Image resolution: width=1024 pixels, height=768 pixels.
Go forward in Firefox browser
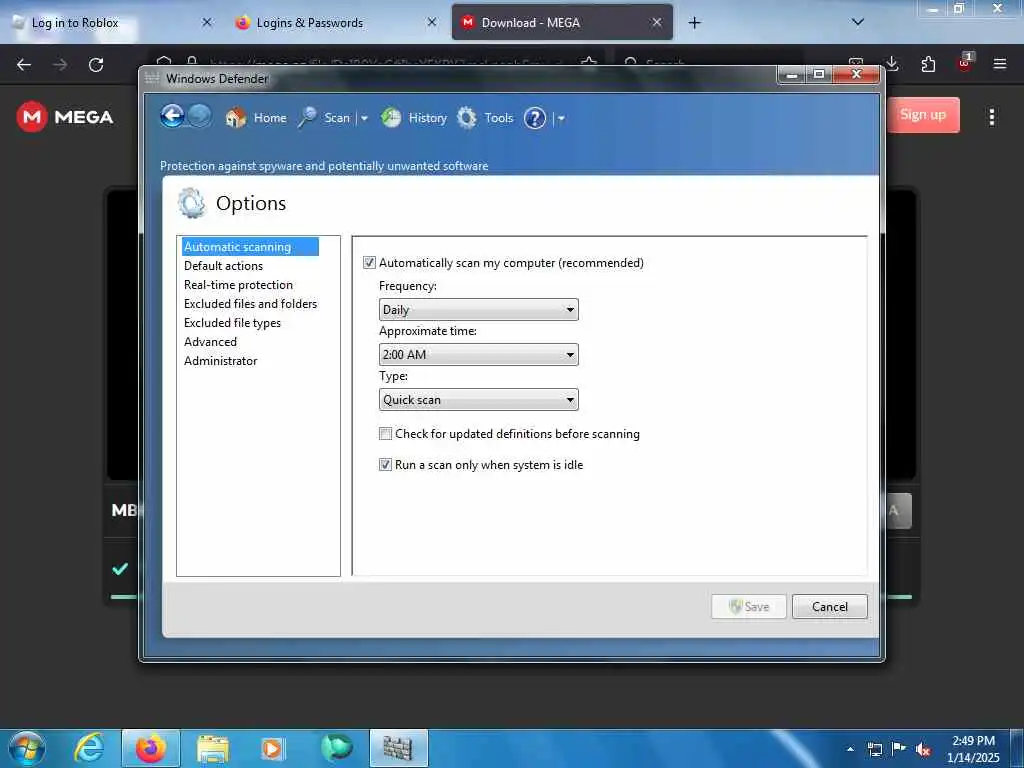[60, 65]
